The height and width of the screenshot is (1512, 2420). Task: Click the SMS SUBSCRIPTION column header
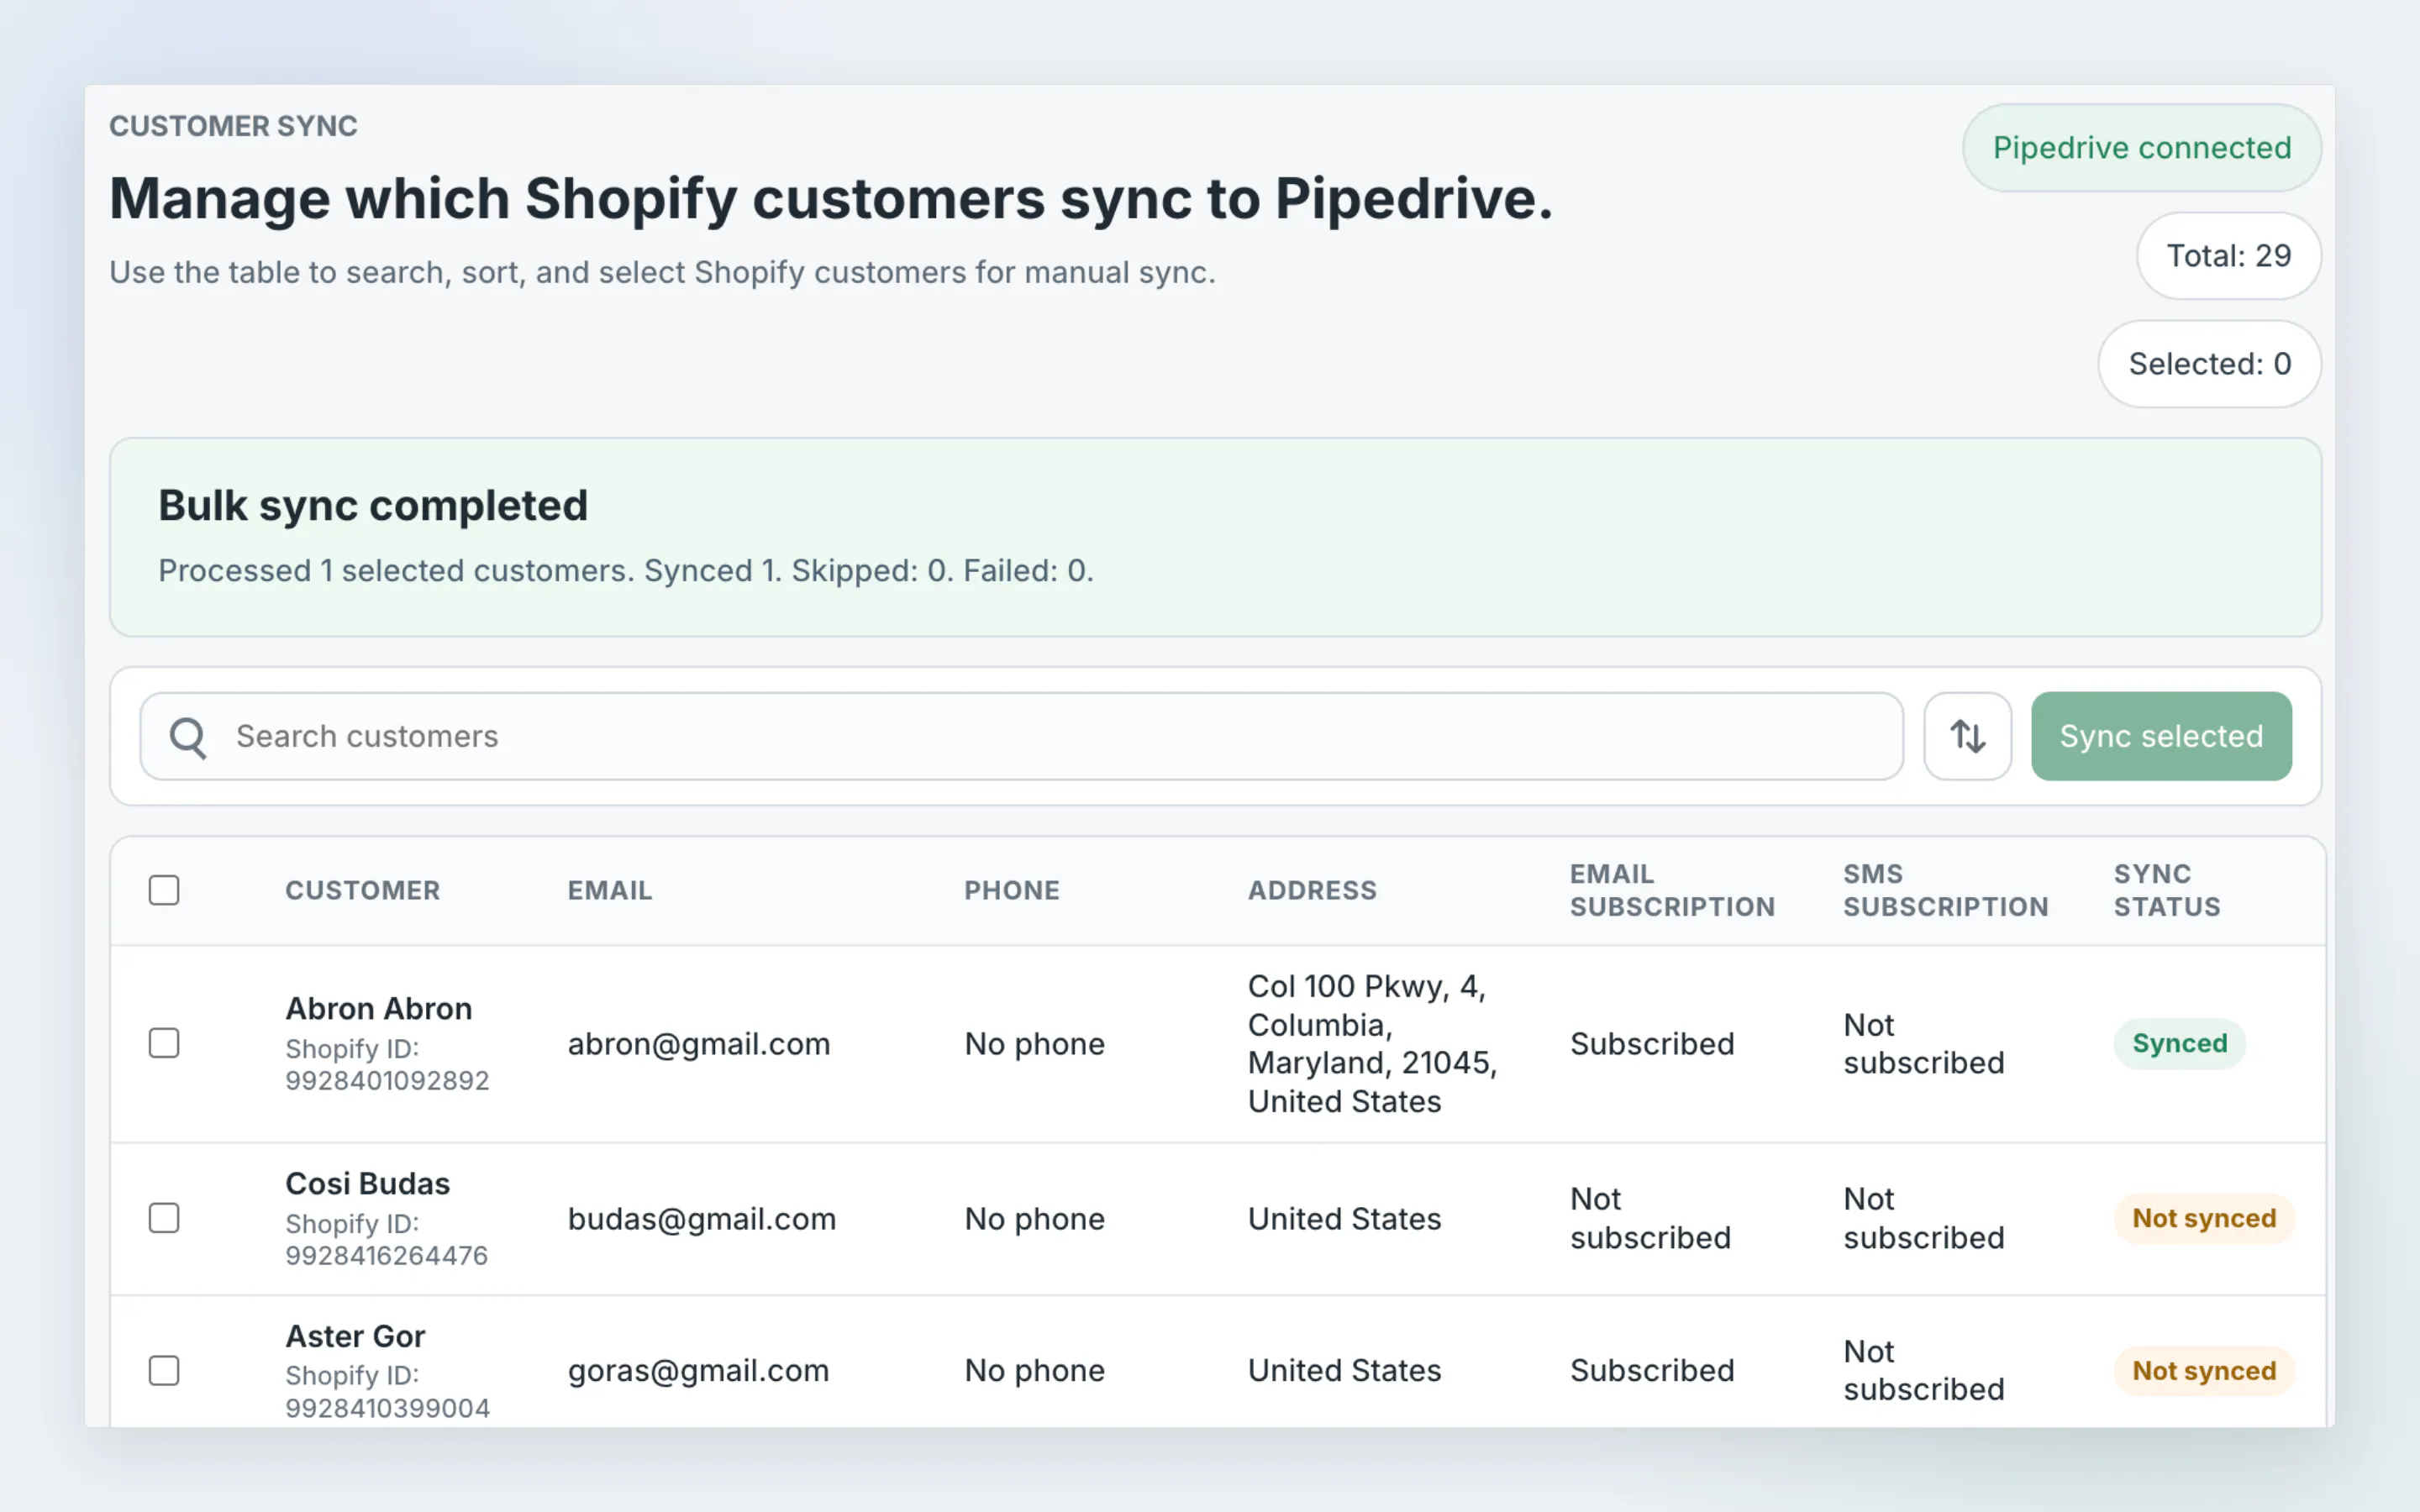click(1946, 890)
